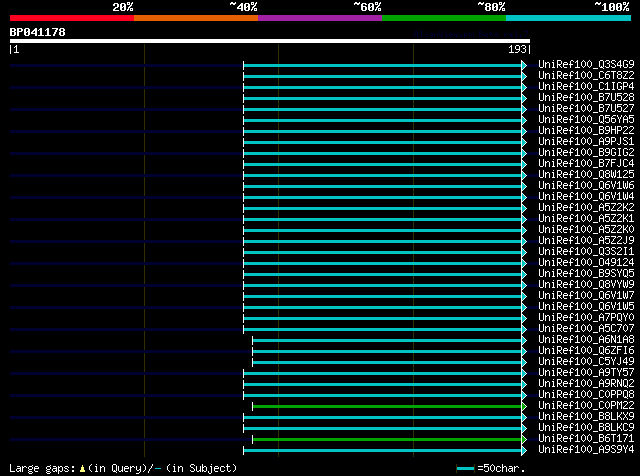640x476 pixels.
Task: Select the UniRef100_A5C707 label
Action: click(586, 329)
